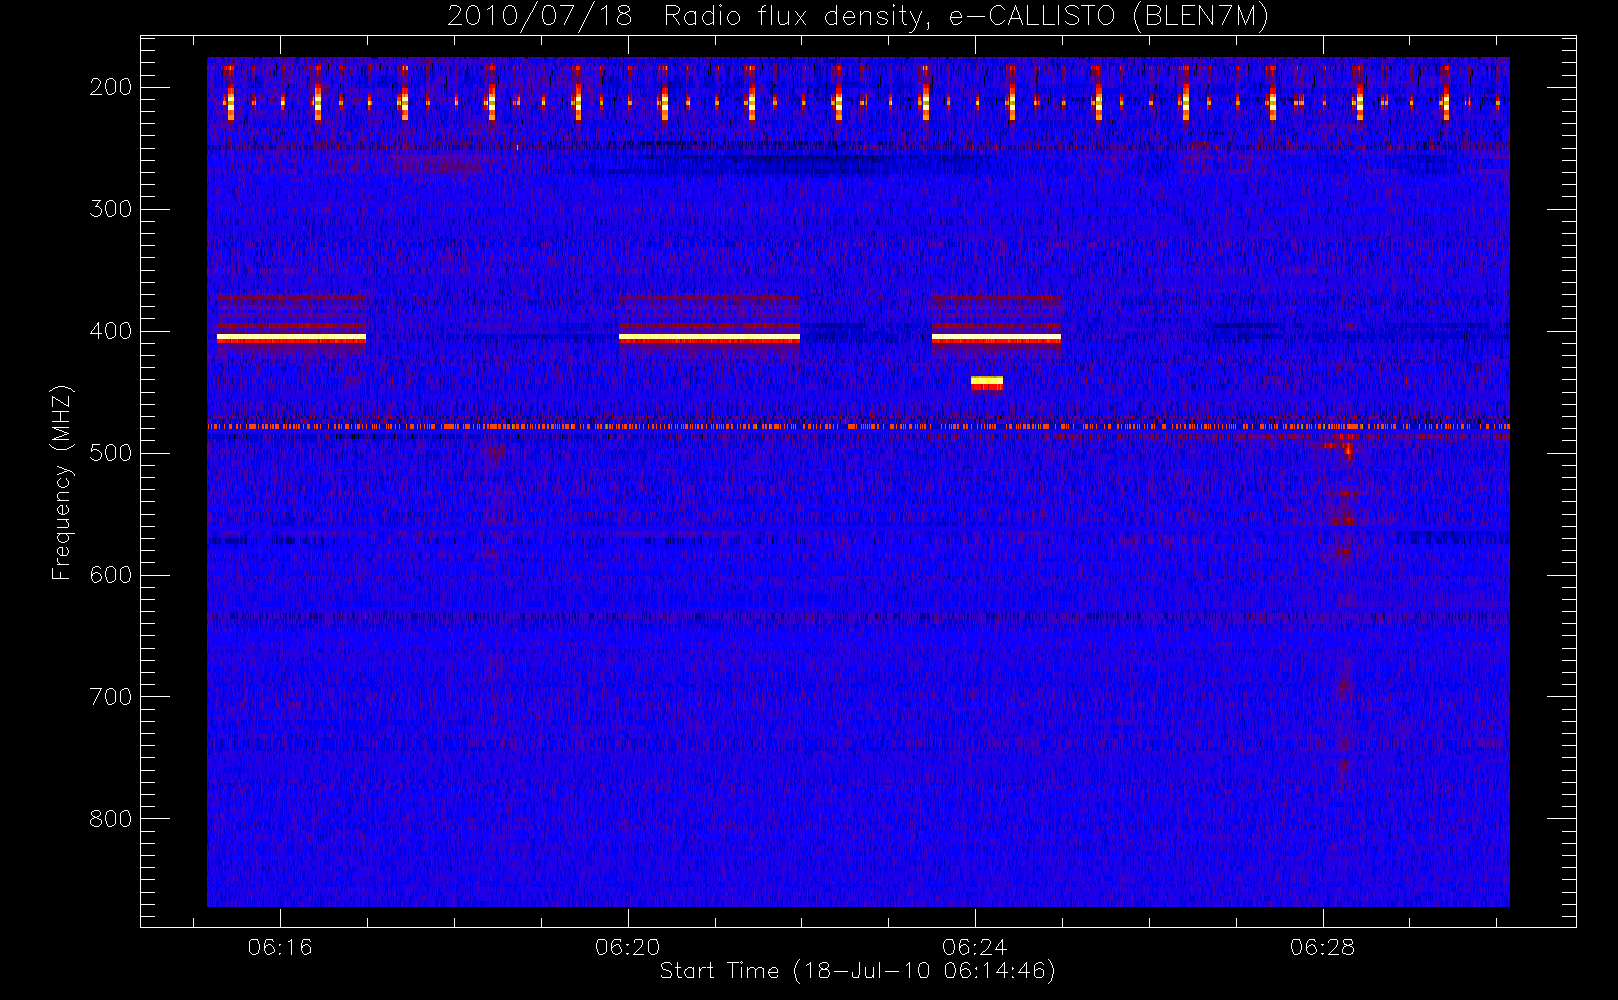Click the short yellow burst near 440 MHz

(x=987, y=382)
